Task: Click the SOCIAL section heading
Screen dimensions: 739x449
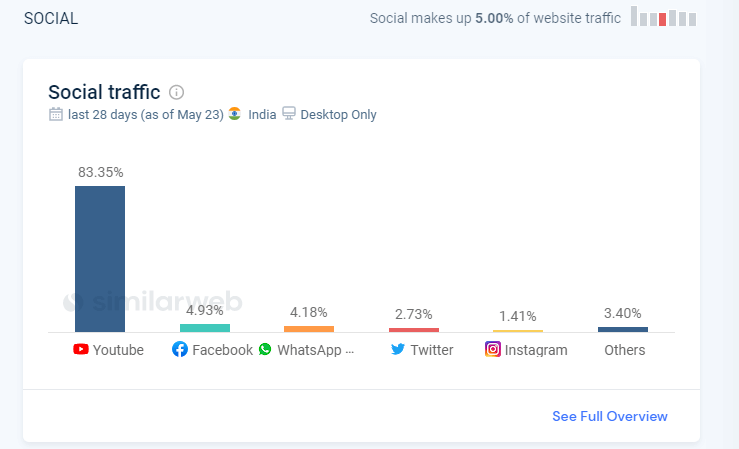Action: click(x=51, y=18)
